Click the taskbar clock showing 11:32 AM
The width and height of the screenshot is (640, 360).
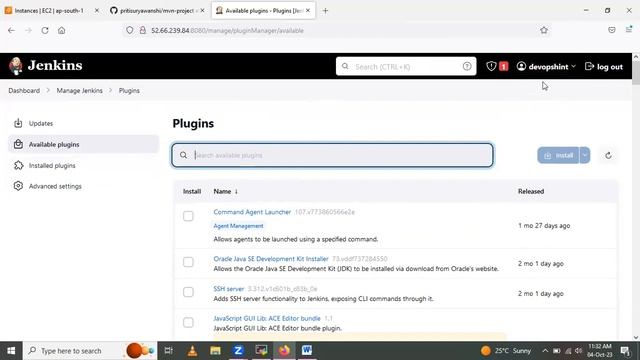pyautogui.click(x=600, y=351)
